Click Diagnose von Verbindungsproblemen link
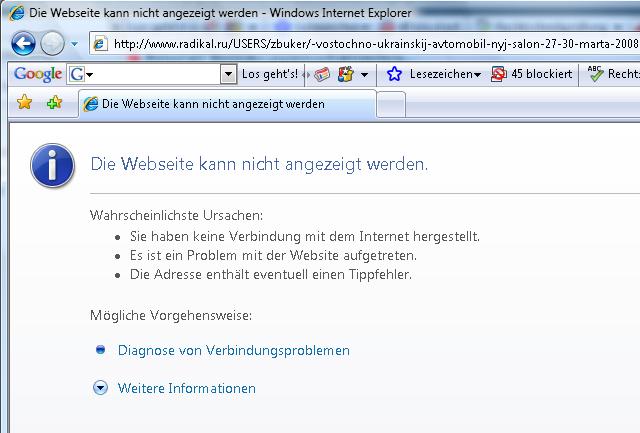This screenshot has width=640, height=433. coord(233,350)
